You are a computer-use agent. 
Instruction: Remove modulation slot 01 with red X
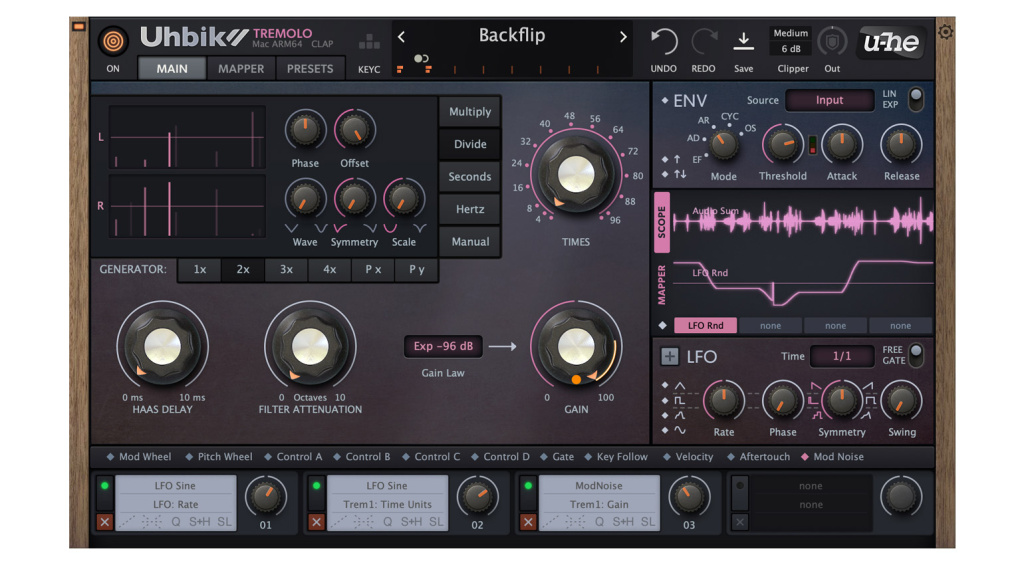pos(104,522)
